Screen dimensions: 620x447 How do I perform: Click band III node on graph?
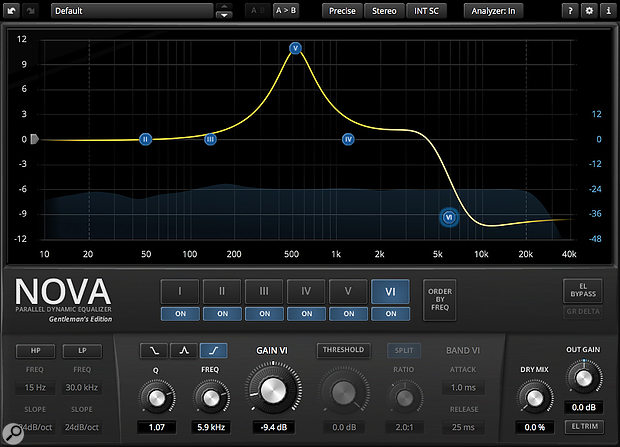click(x=210, y=139)
